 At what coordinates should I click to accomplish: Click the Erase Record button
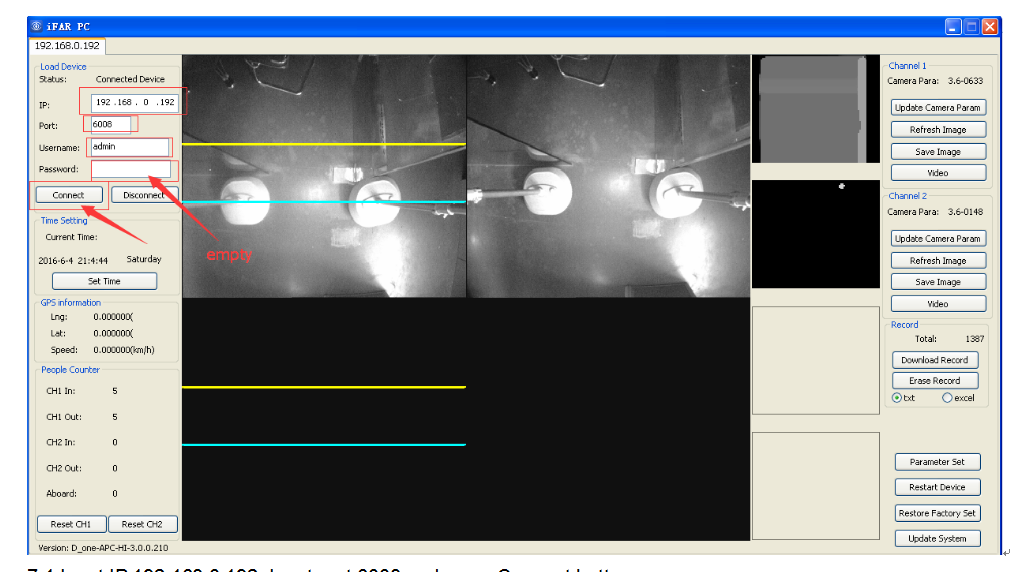coord(935,381)
